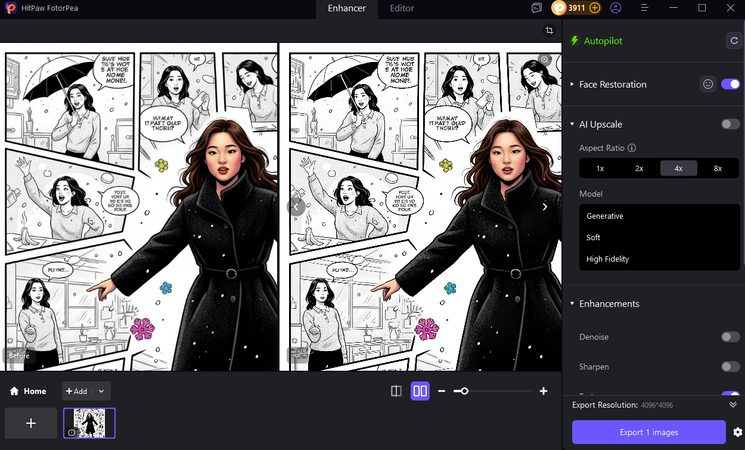Click the crop tool icon
The height and width of the screenshot is (450, 745).
[x=550, y=31]
